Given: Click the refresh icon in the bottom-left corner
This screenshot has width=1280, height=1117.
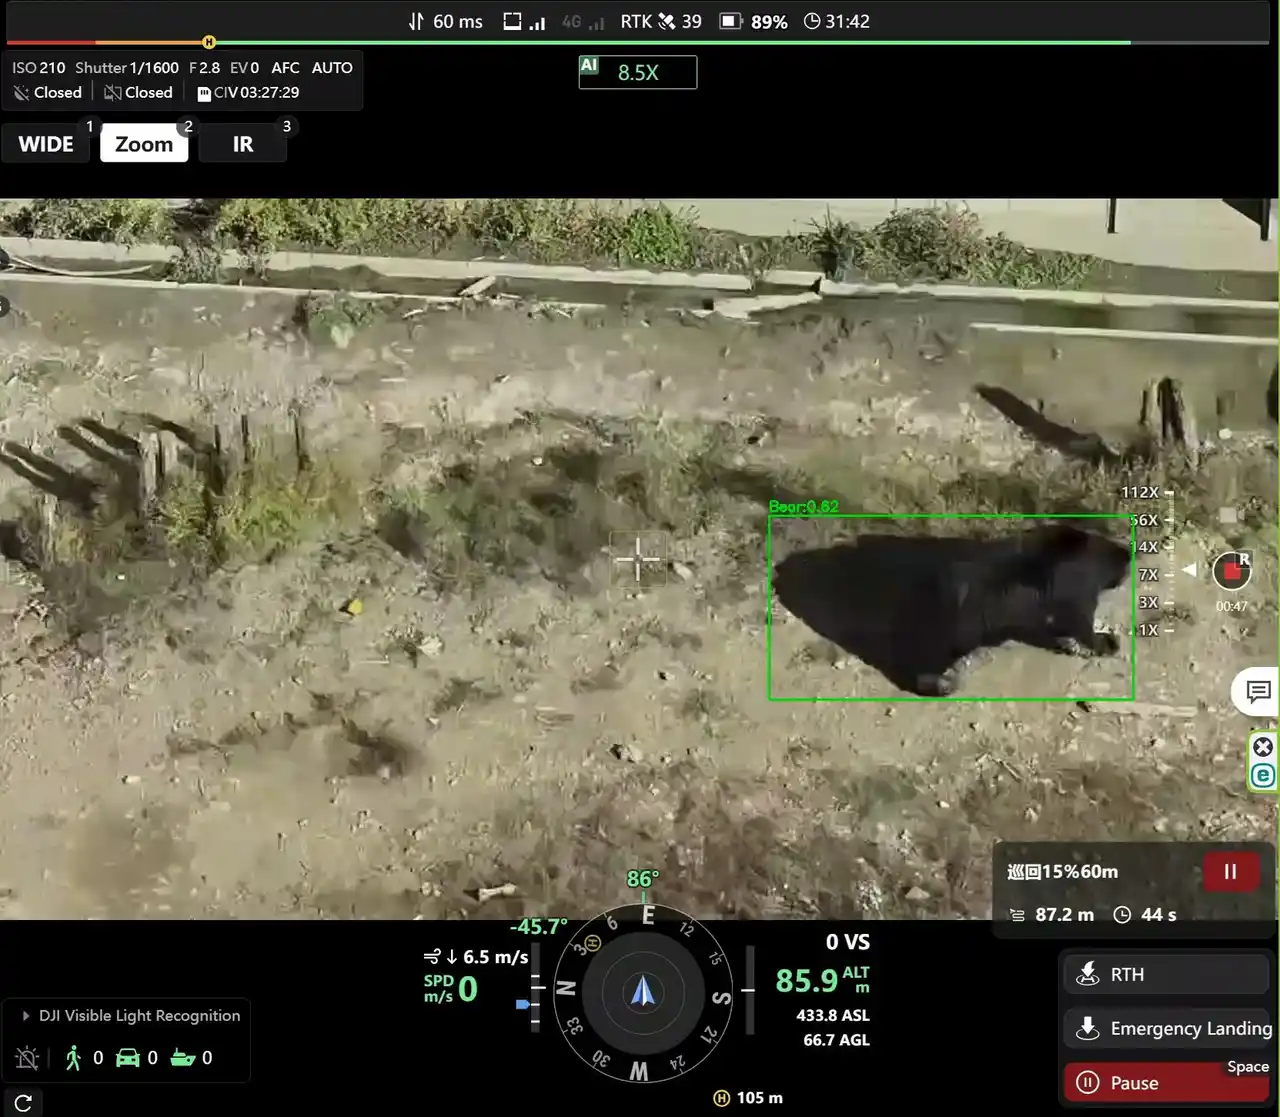Looking at the screenshot, I should pos(23,1102).
